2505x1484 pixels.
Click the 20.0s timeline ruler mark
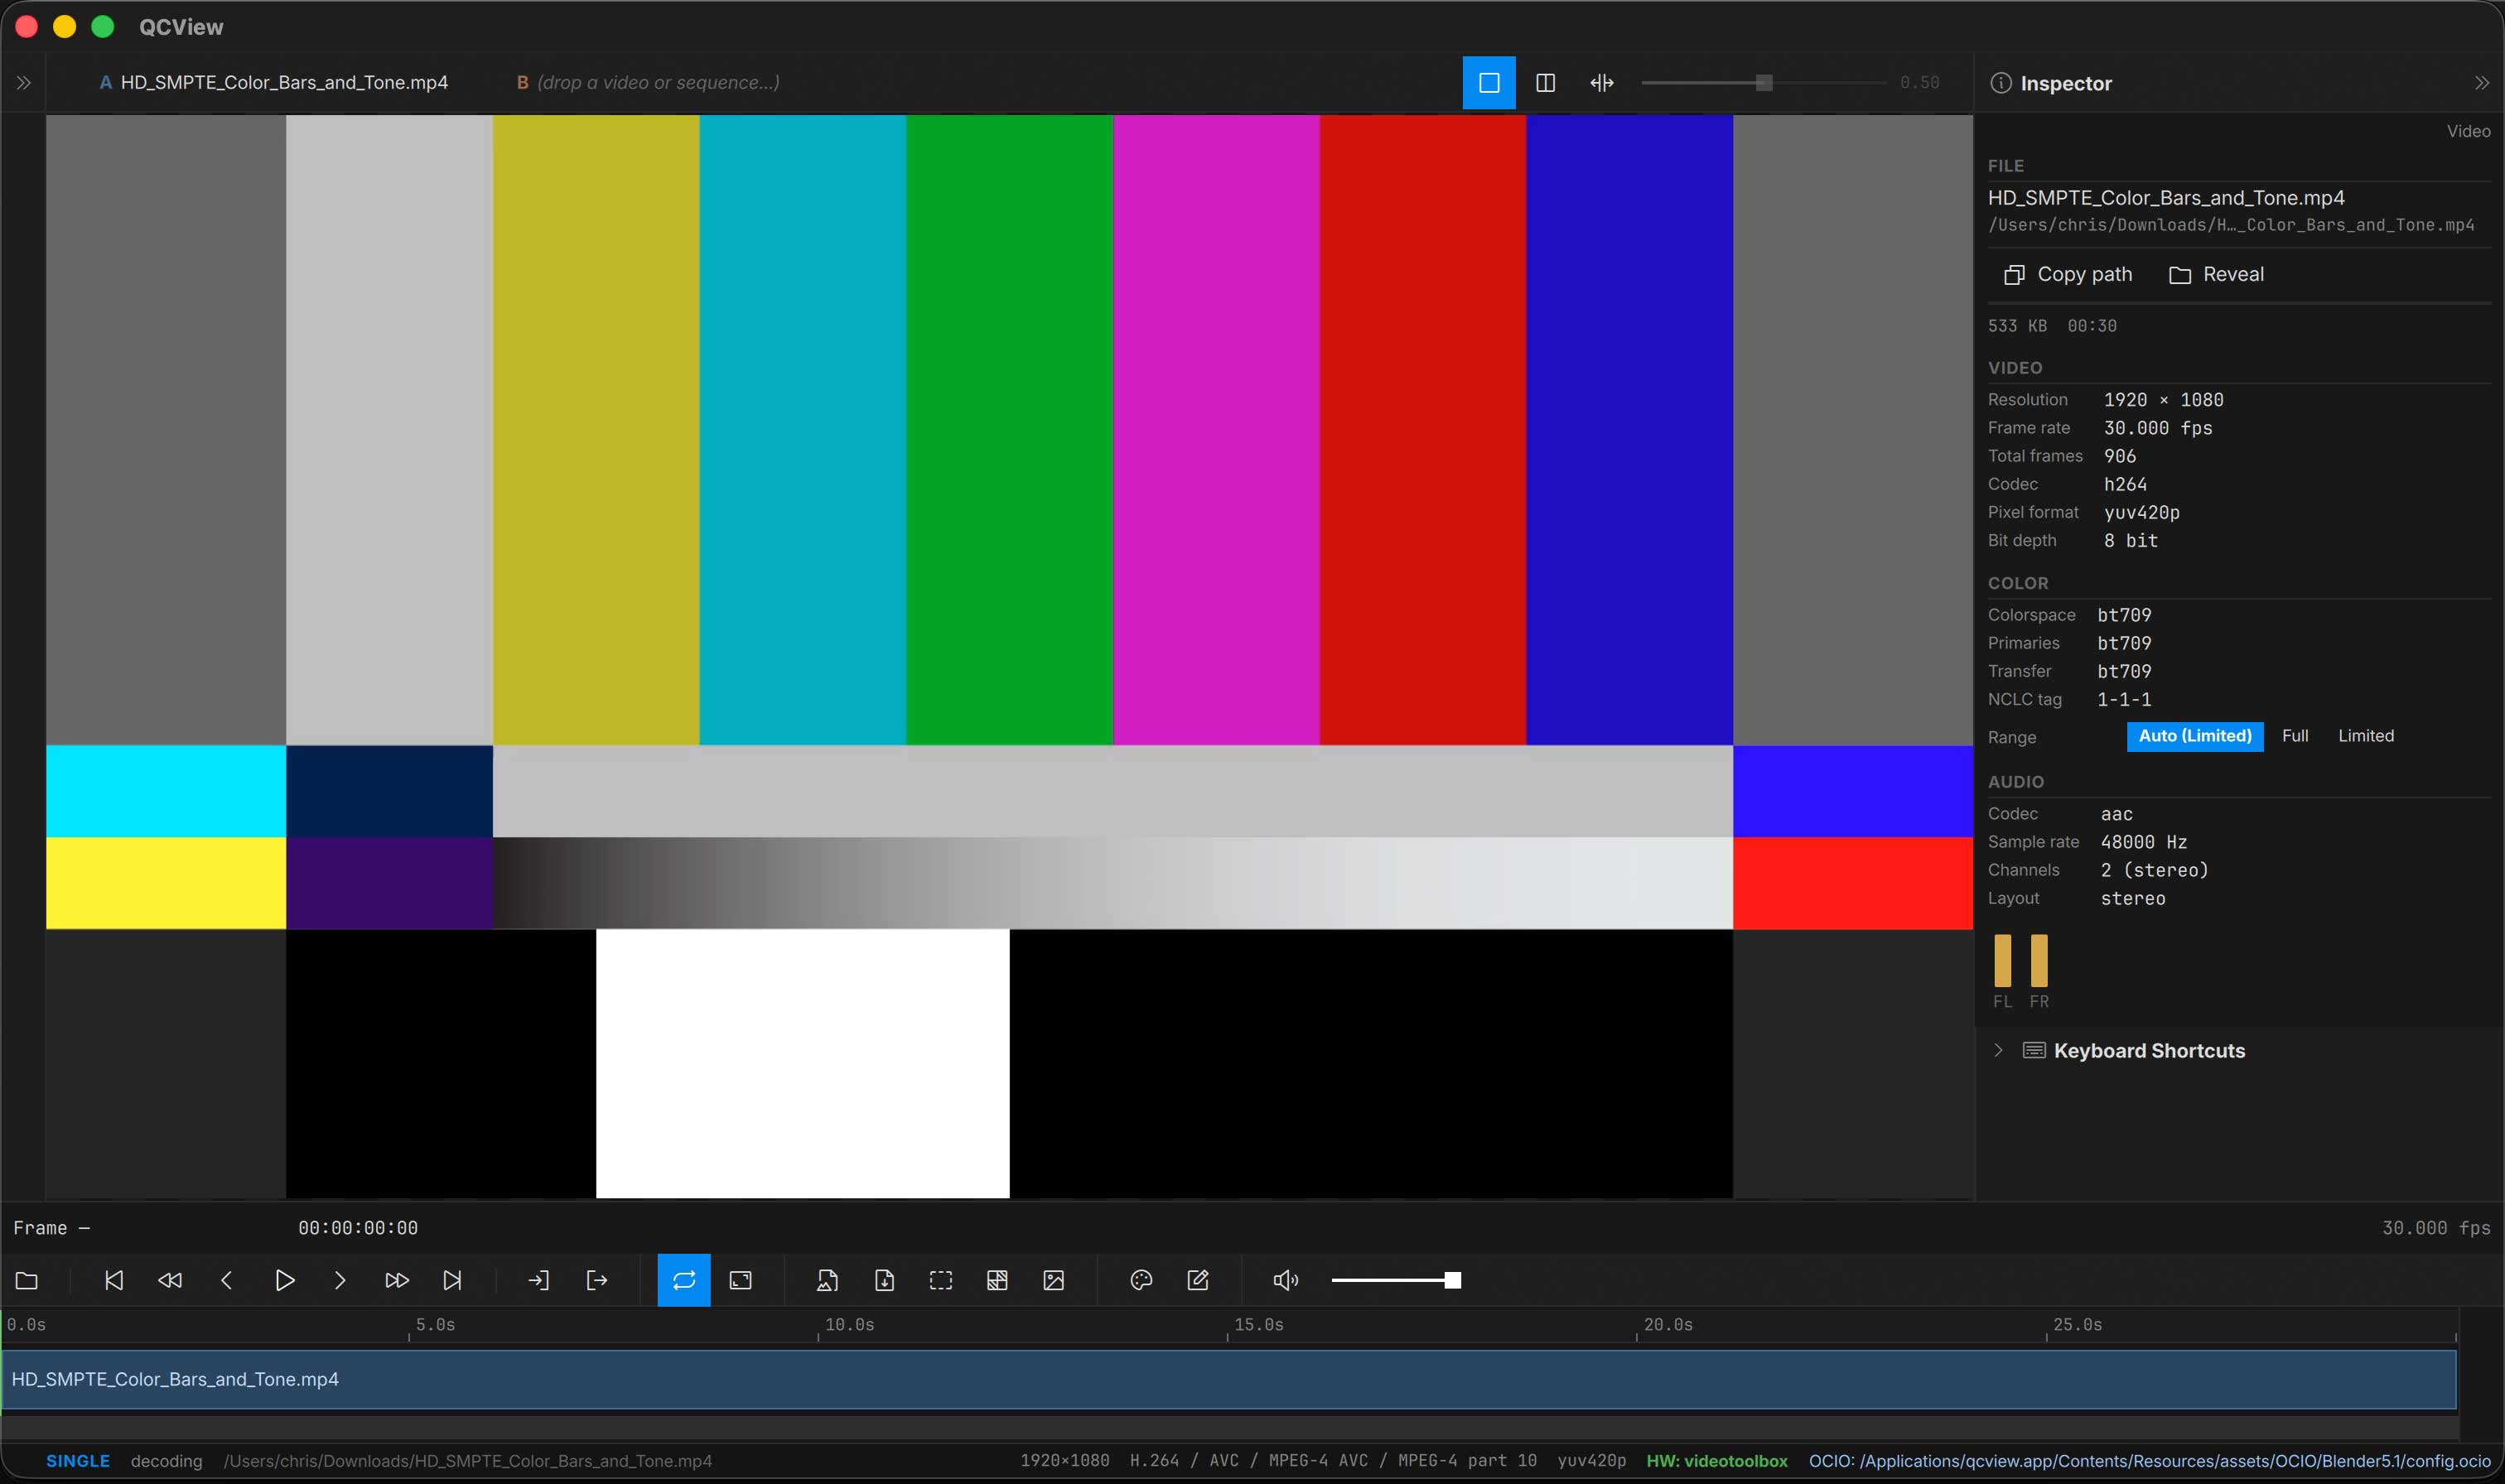[x=1668, y=1324]
